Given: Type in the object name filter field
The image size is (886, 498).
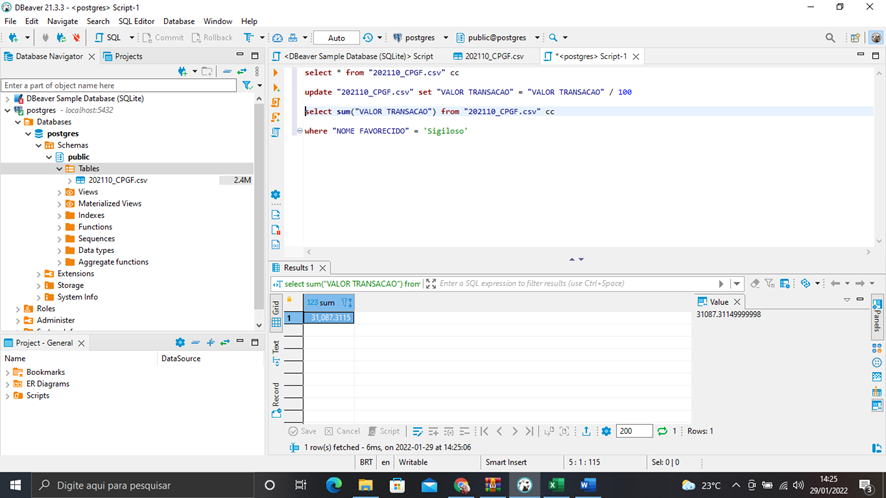Looking at the screenshot, I should (x=119, y=85).
